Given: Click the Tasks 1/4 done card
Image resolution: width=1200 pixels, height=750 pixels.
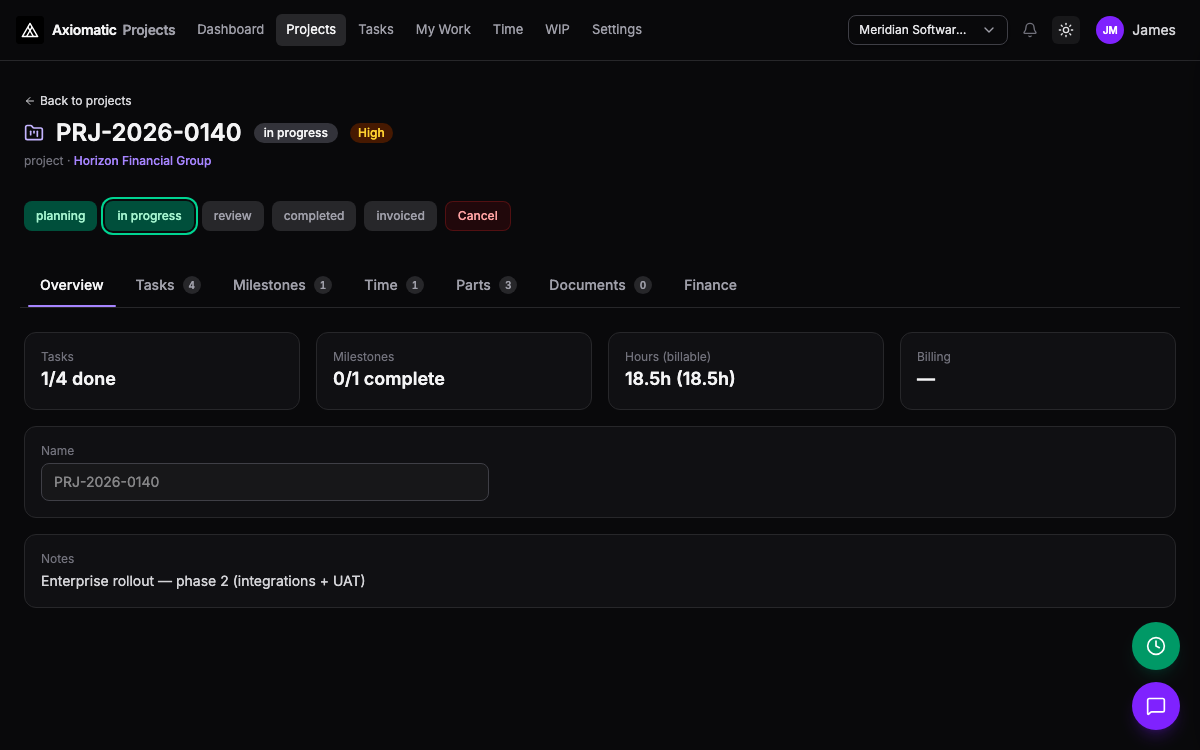Looking at the screenshot, I should [162, 371].
